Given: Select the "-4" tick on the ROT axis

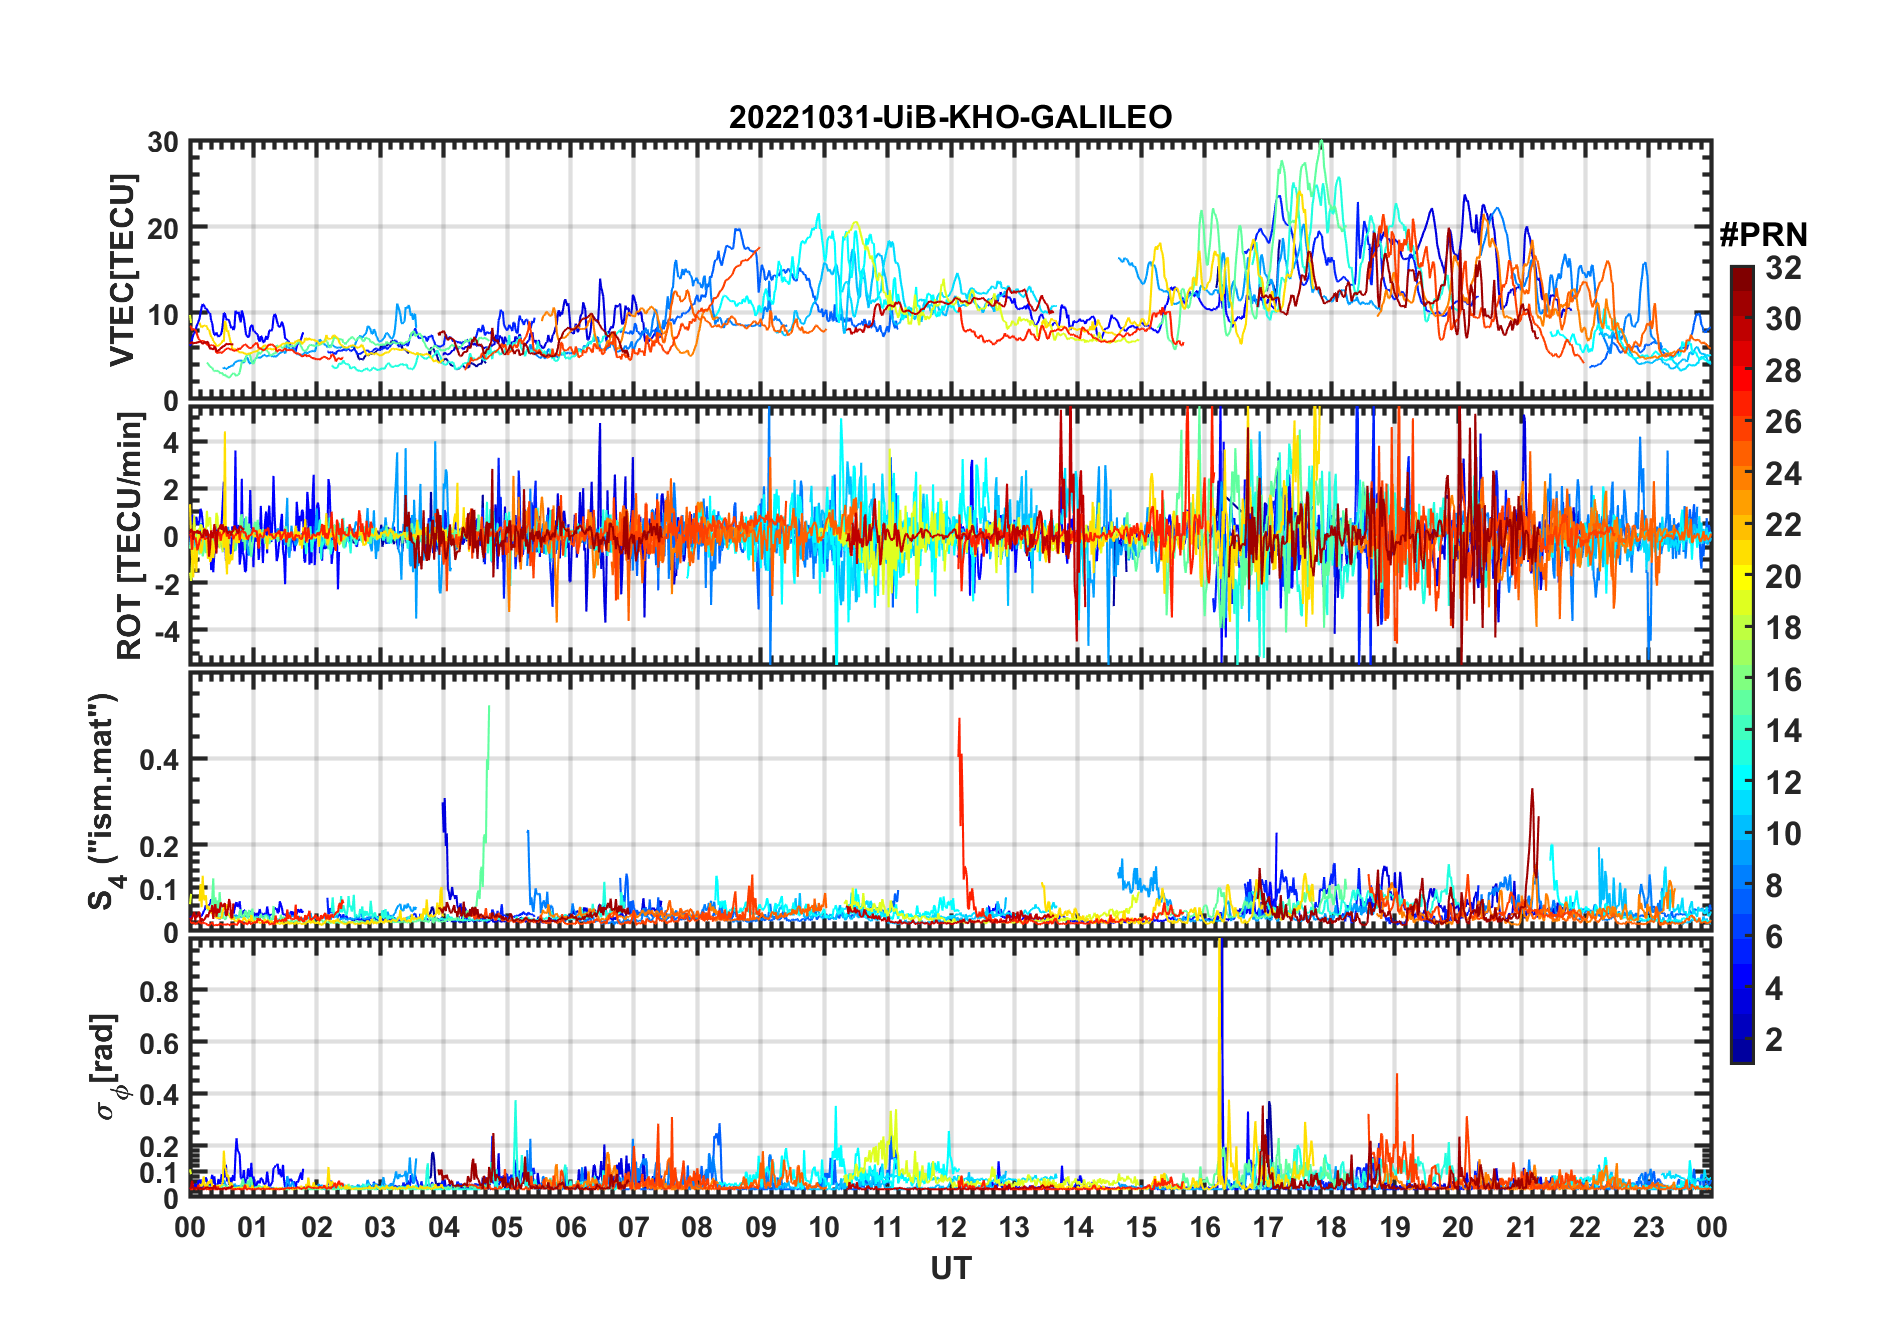Looking at the screenshot, I should [x=169, y=632].
